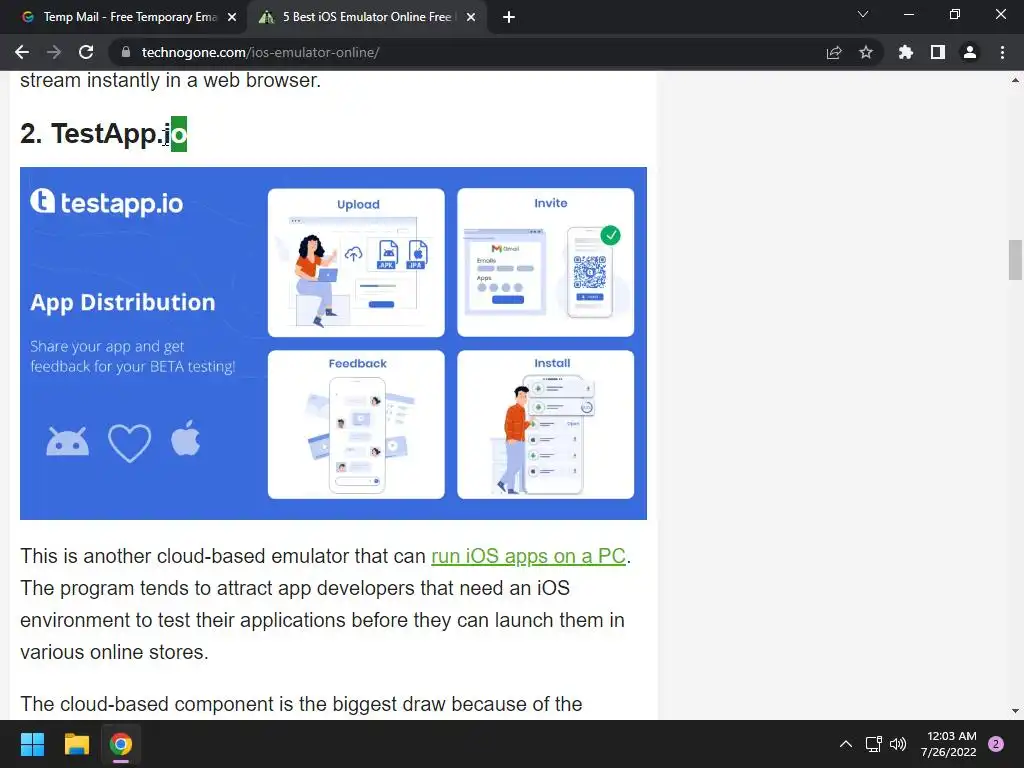The image size is (1024, 768).
Task: Share this page from address bar
Action: pyautogui.click(x=834, y=52)
